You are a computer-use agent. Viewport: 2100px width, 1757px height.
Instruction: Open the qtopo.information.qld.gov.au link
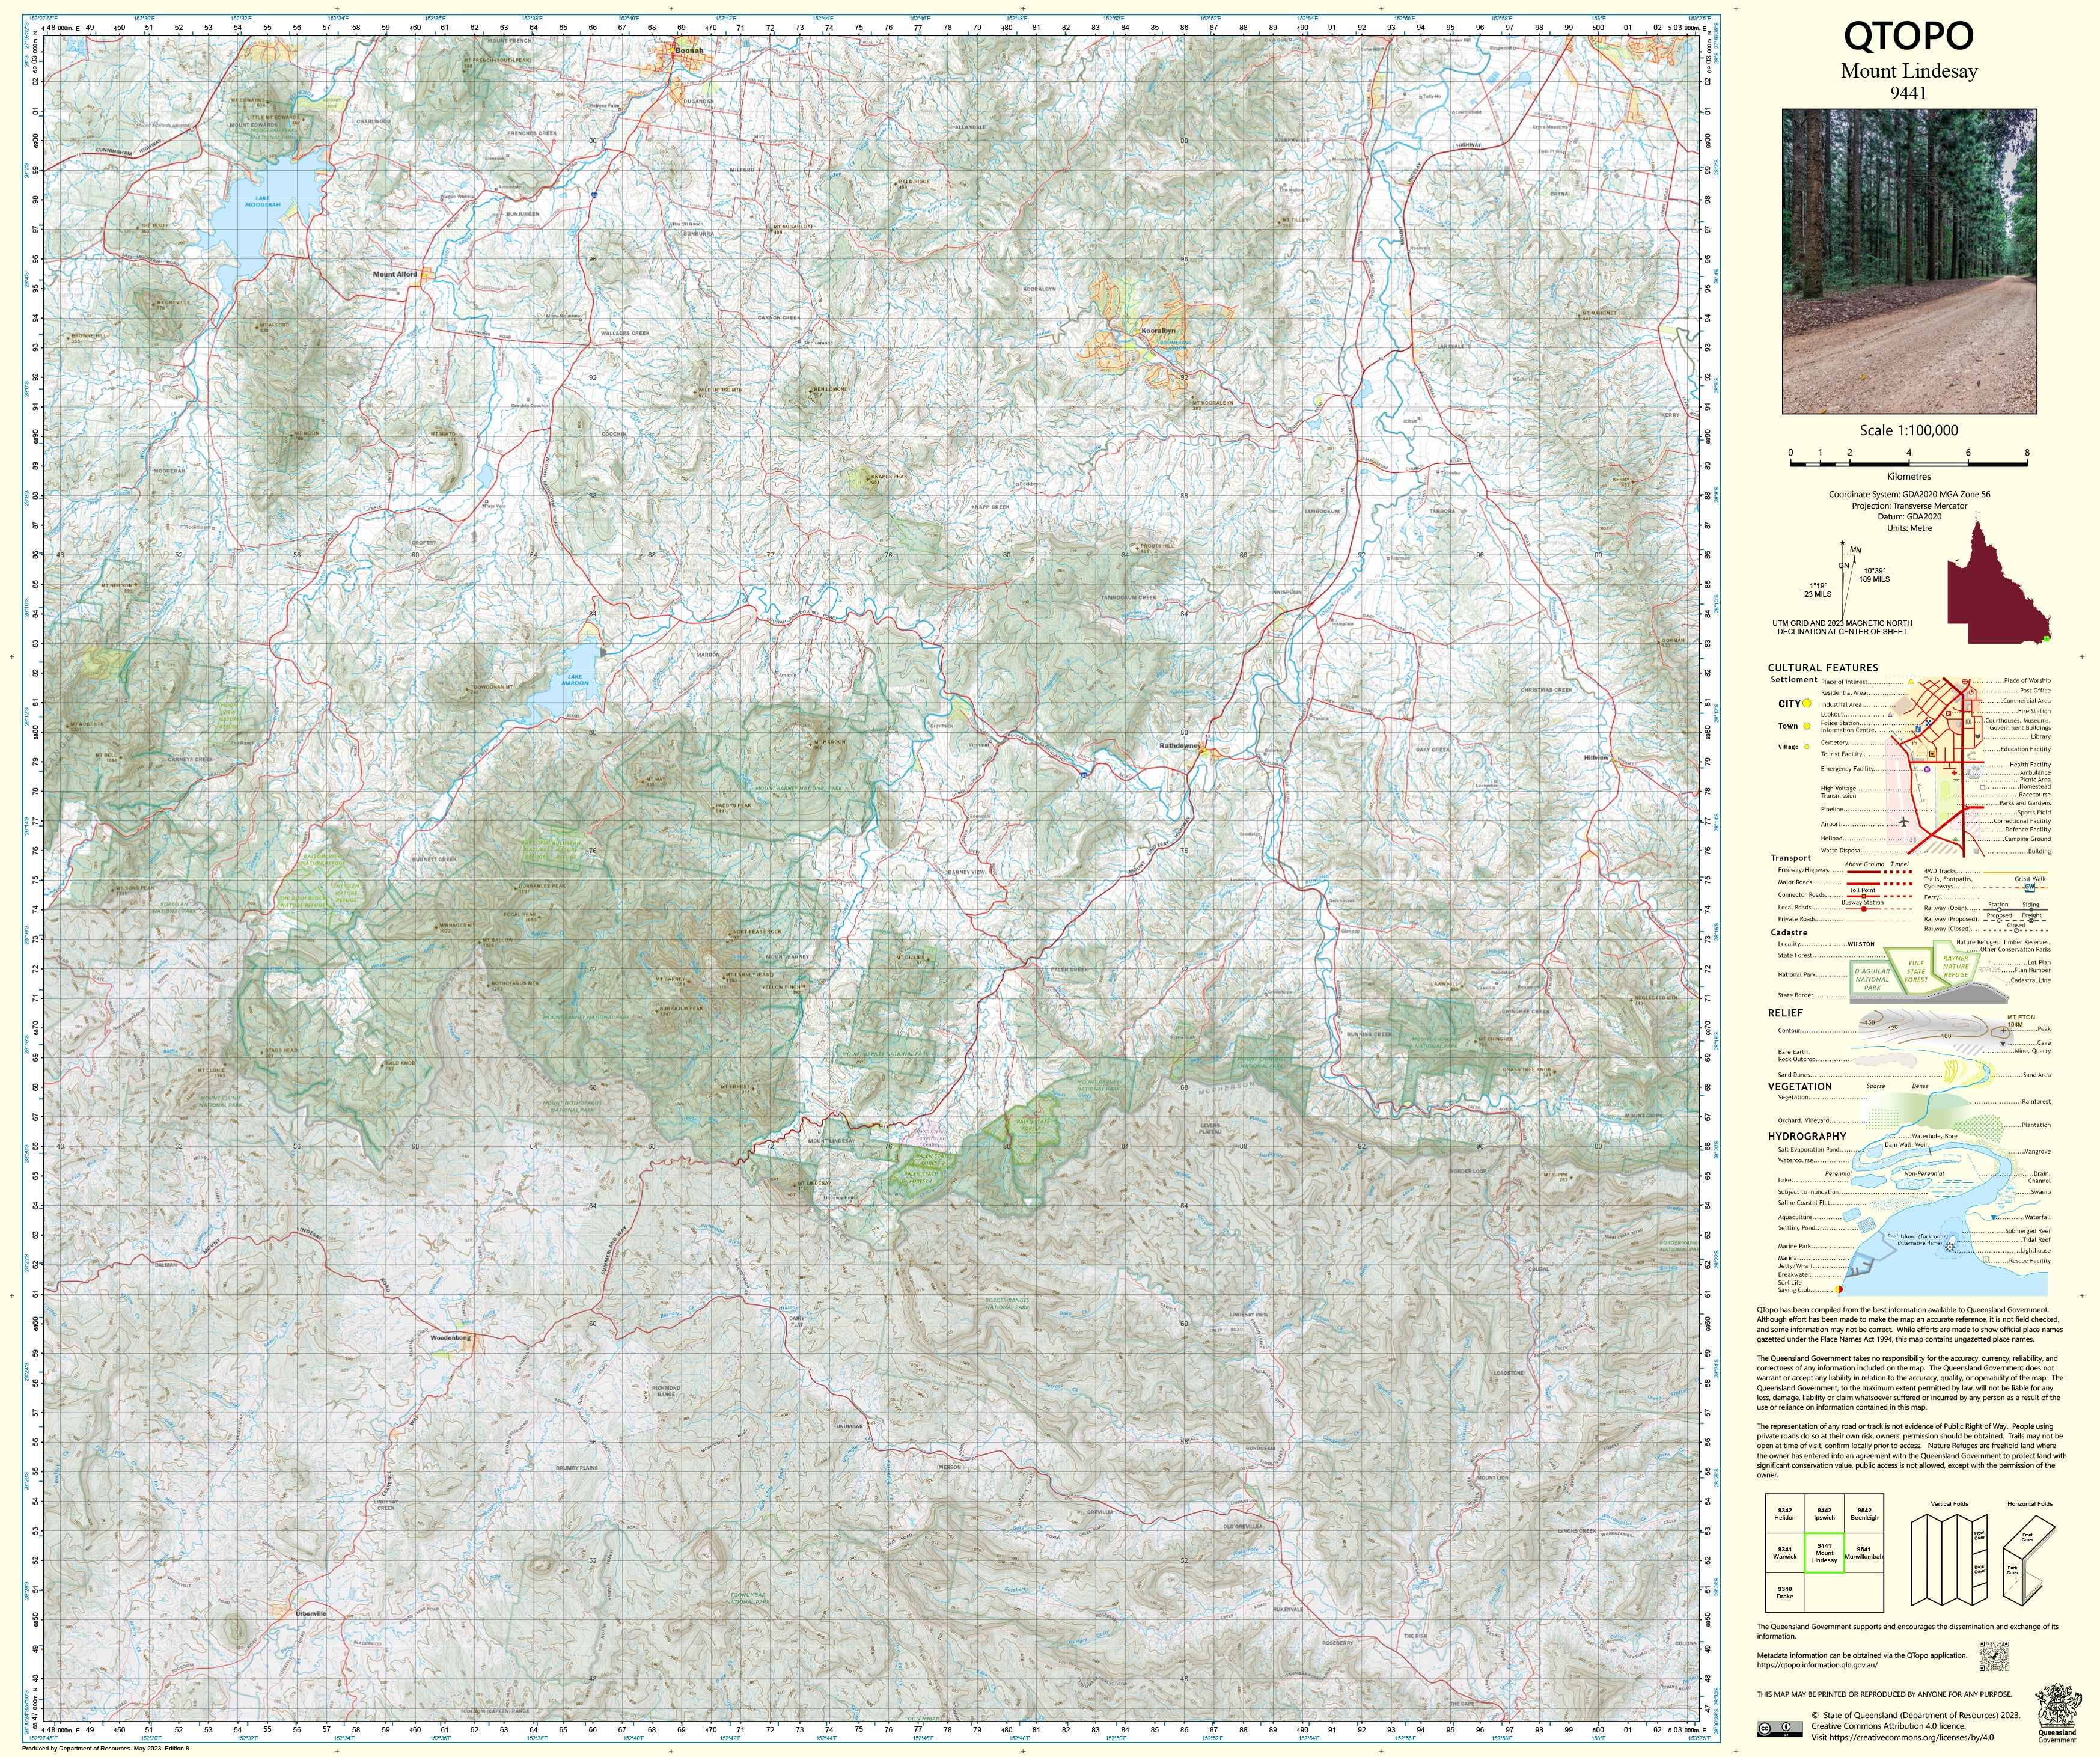point(1817,1665)
